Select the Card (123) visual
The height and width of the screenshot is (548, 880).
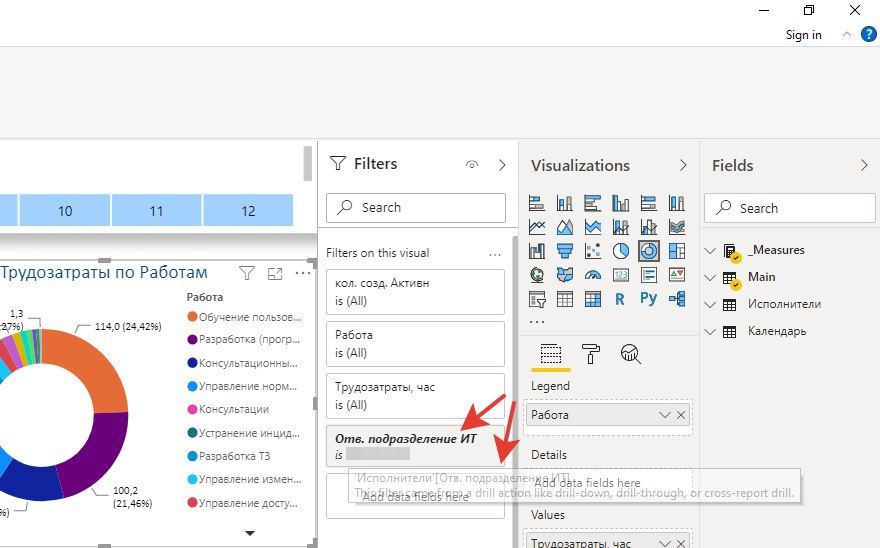tap(621, 275)
